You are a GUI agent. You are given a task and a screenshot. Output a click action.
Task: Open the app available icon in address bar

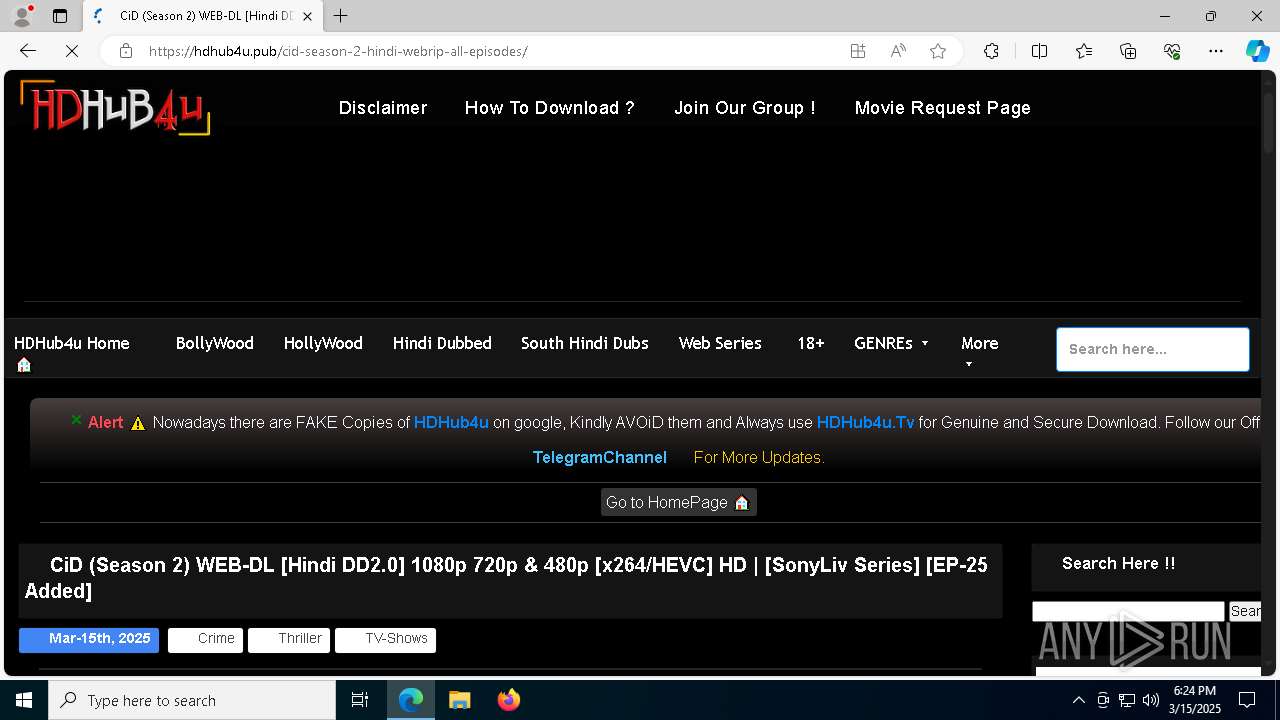pyautogui.click(x=858, y=51)
